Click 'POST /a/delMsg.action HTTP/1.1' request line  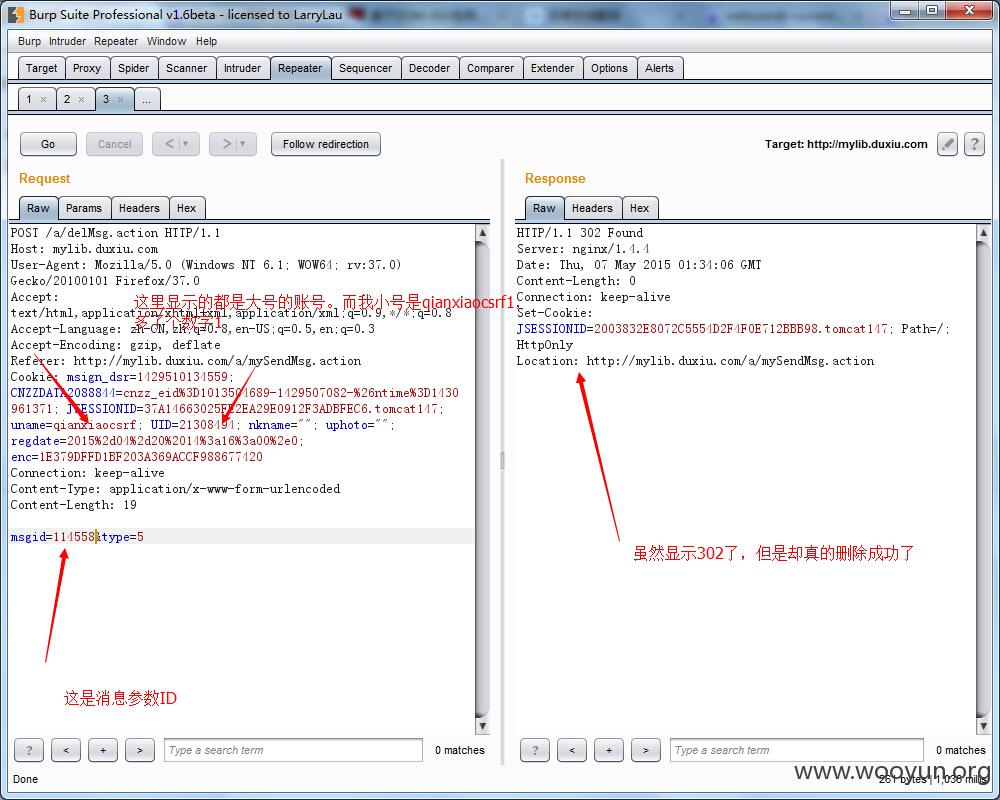[x=115, y=233]
